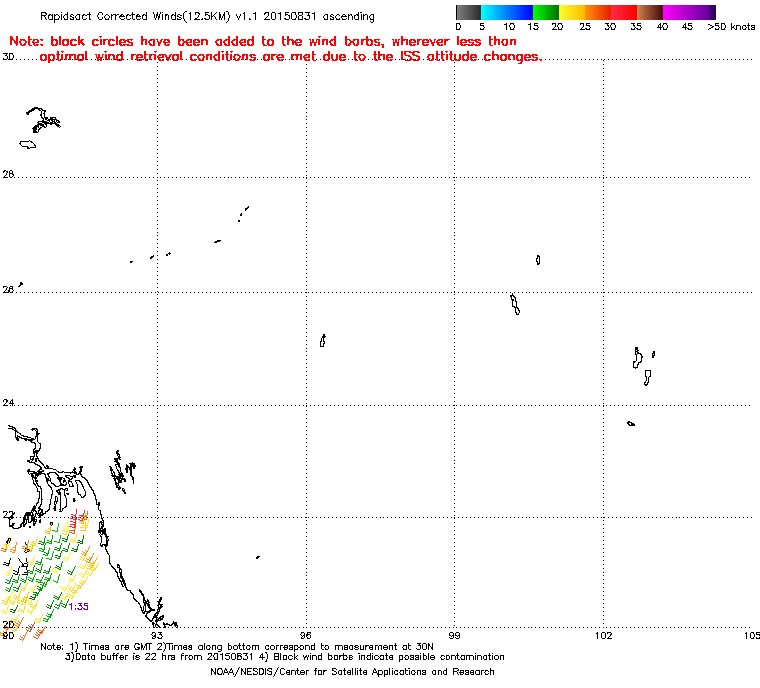Click the dark purple >50 knots segment
This screenshot has height=688, width=760.
pos(712,12)
